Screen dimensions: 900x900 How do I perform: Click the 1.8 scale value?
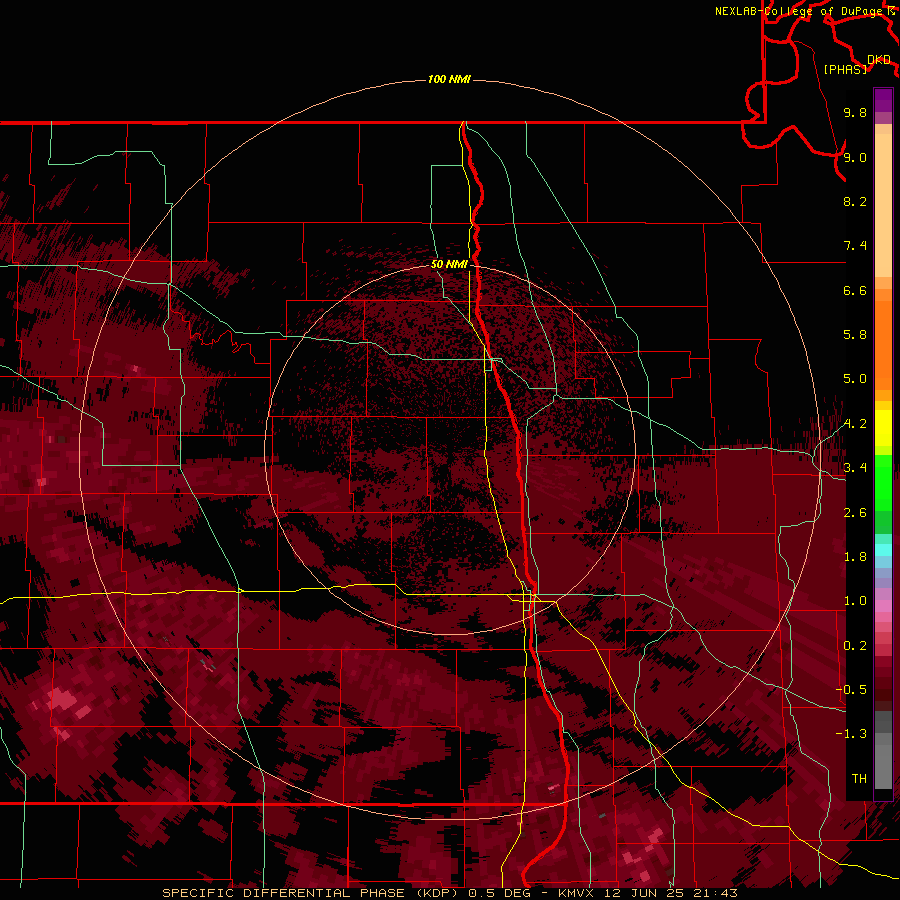[x=855, y=557]
